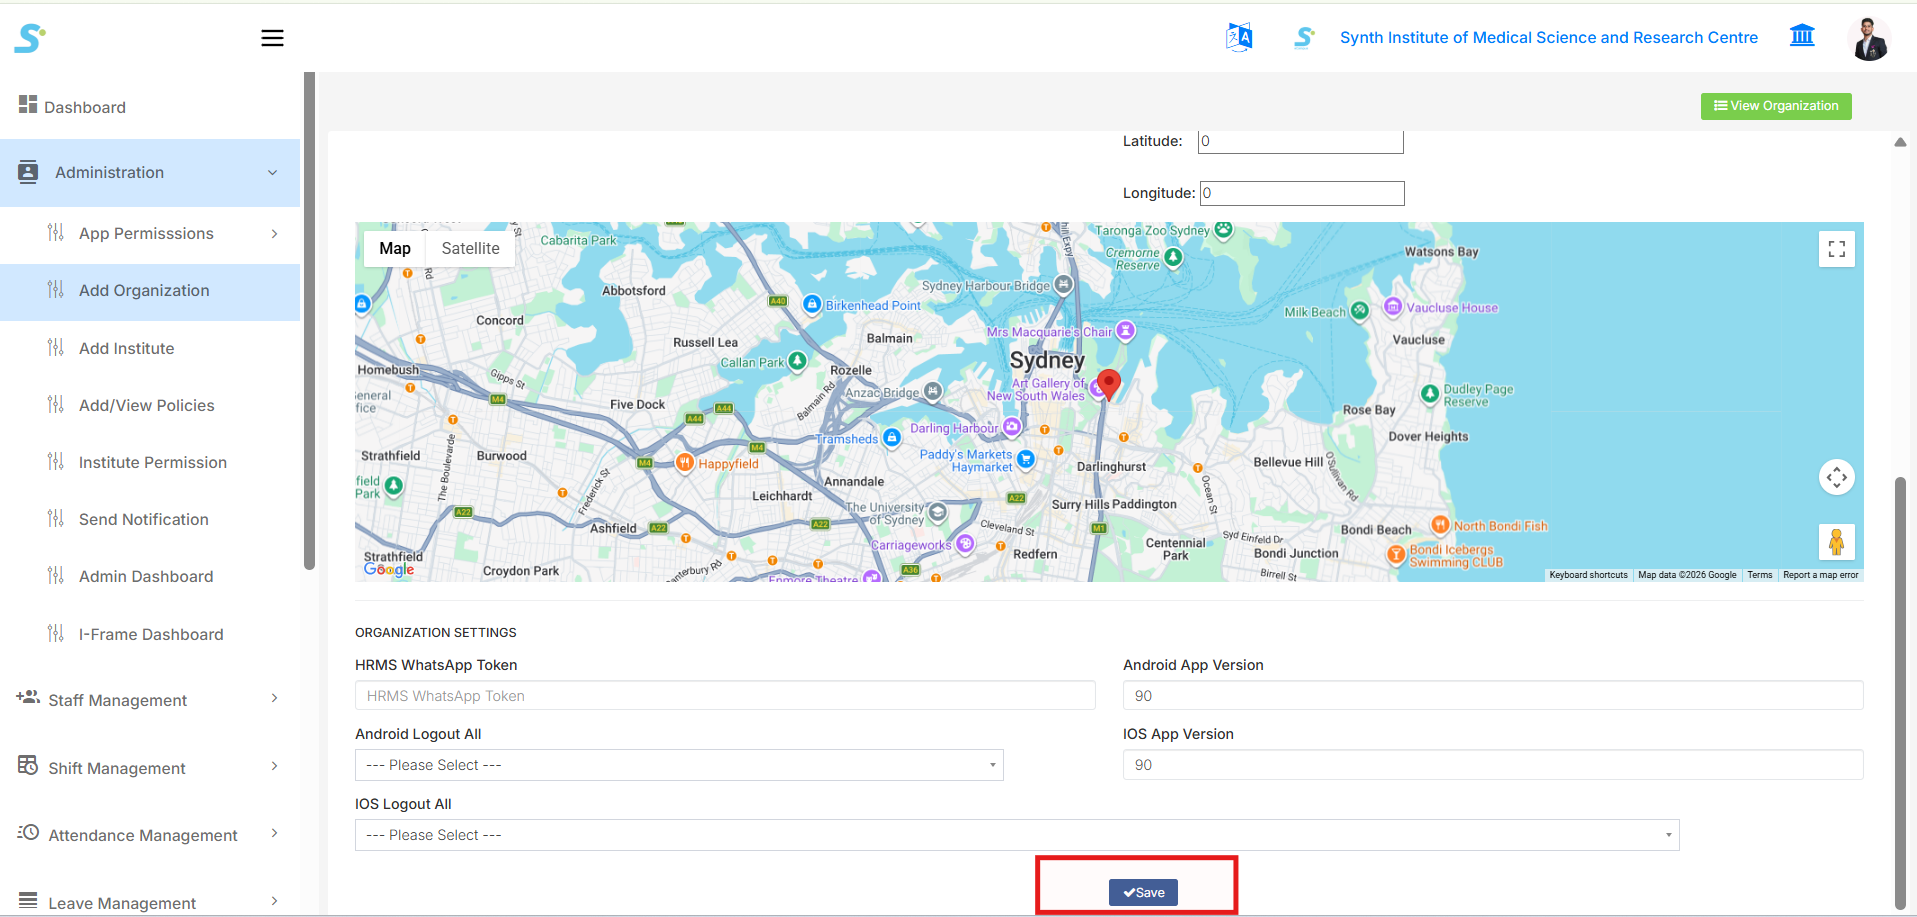This screenshot has width=1917, height=917.
Task: Click the sidebar vertical scrollbar
Action: 310,320
